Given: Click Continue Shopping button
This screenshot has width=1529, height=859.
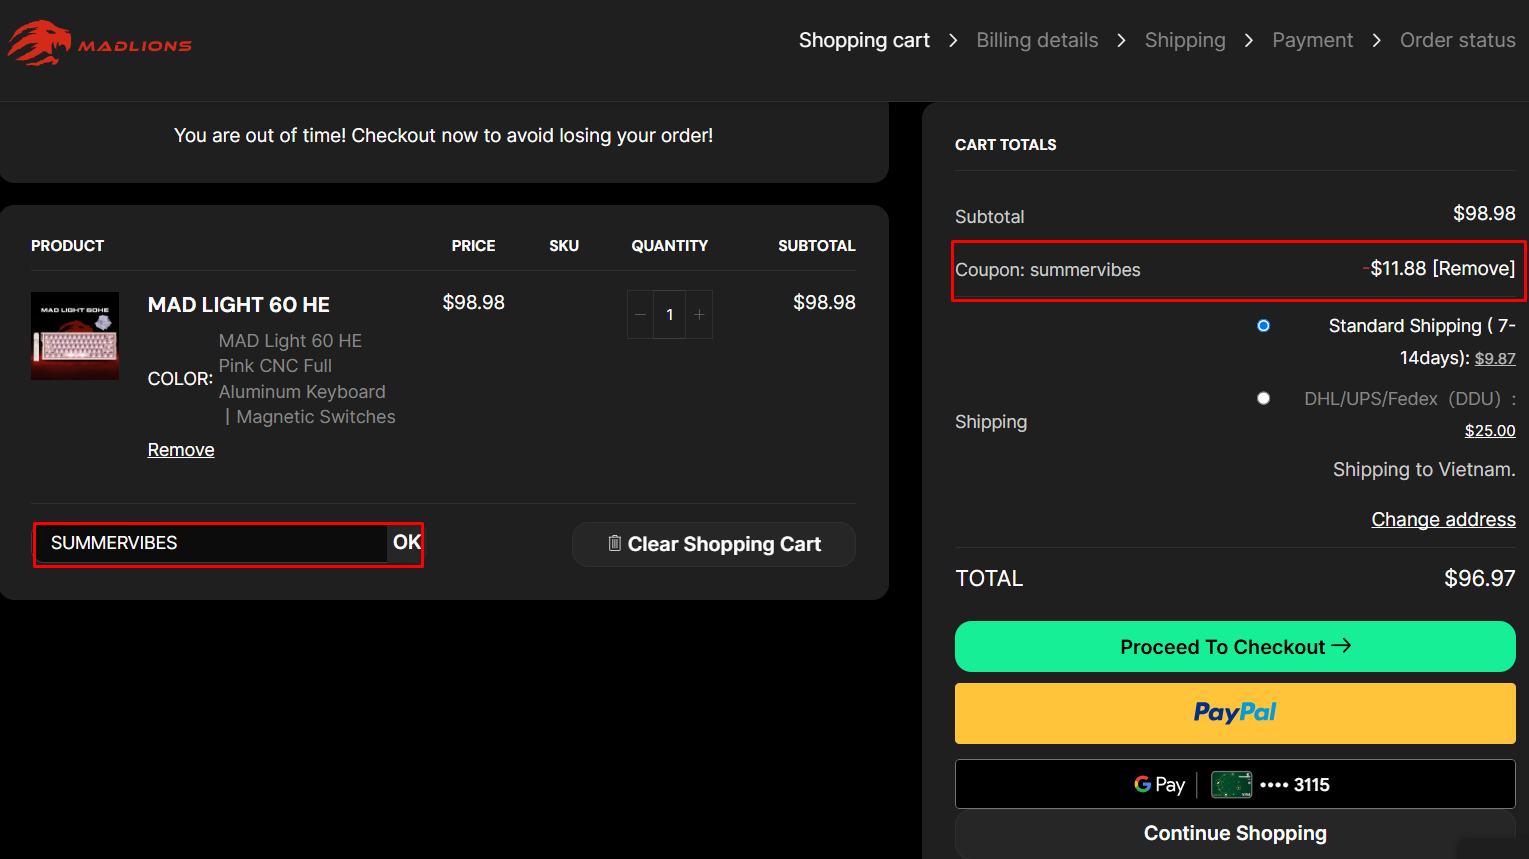Looking at the screenshot, I should [x=1235, y=833].
